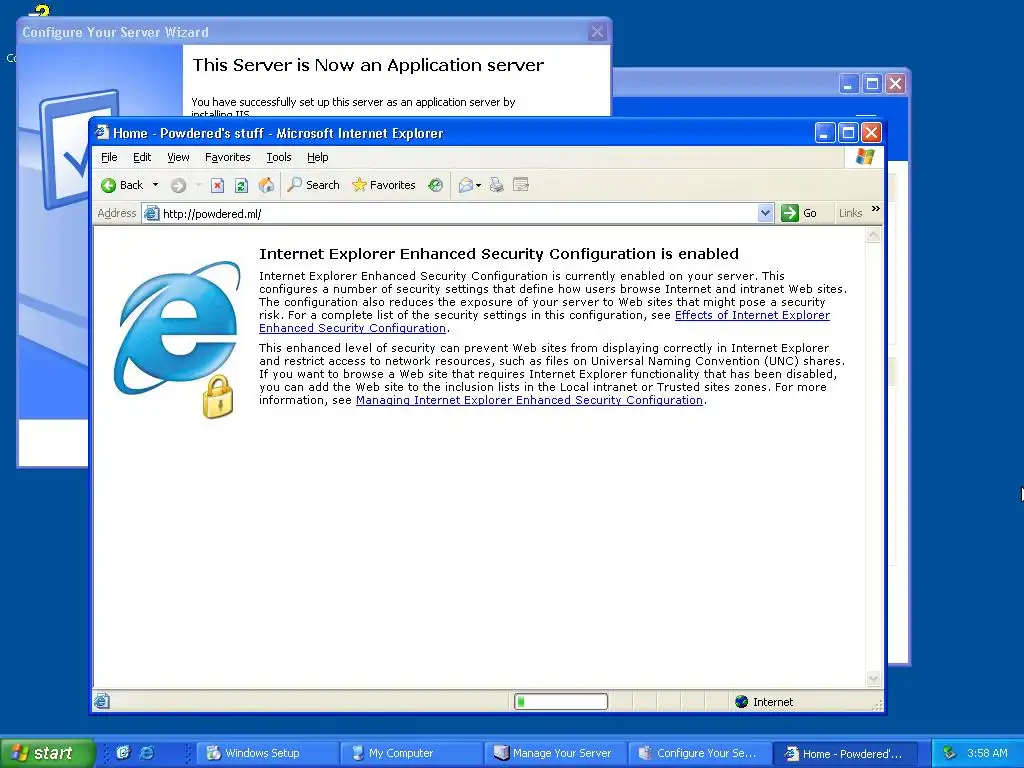Click the Internet zone globe in status bar

pos(741,702)
